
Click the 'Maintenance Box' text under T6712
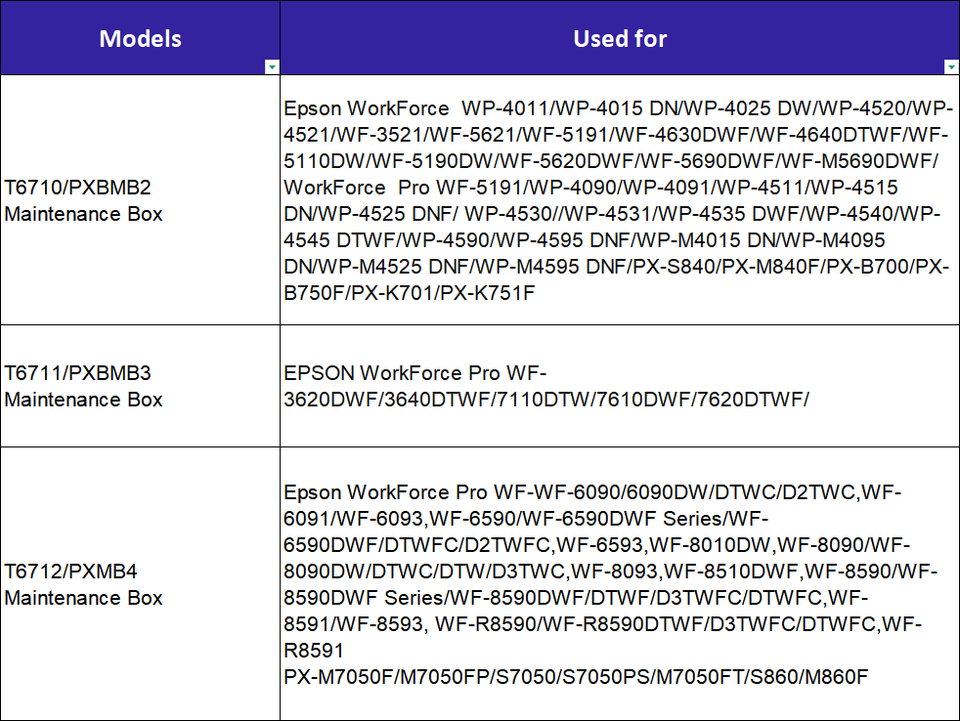click(83, 598)
